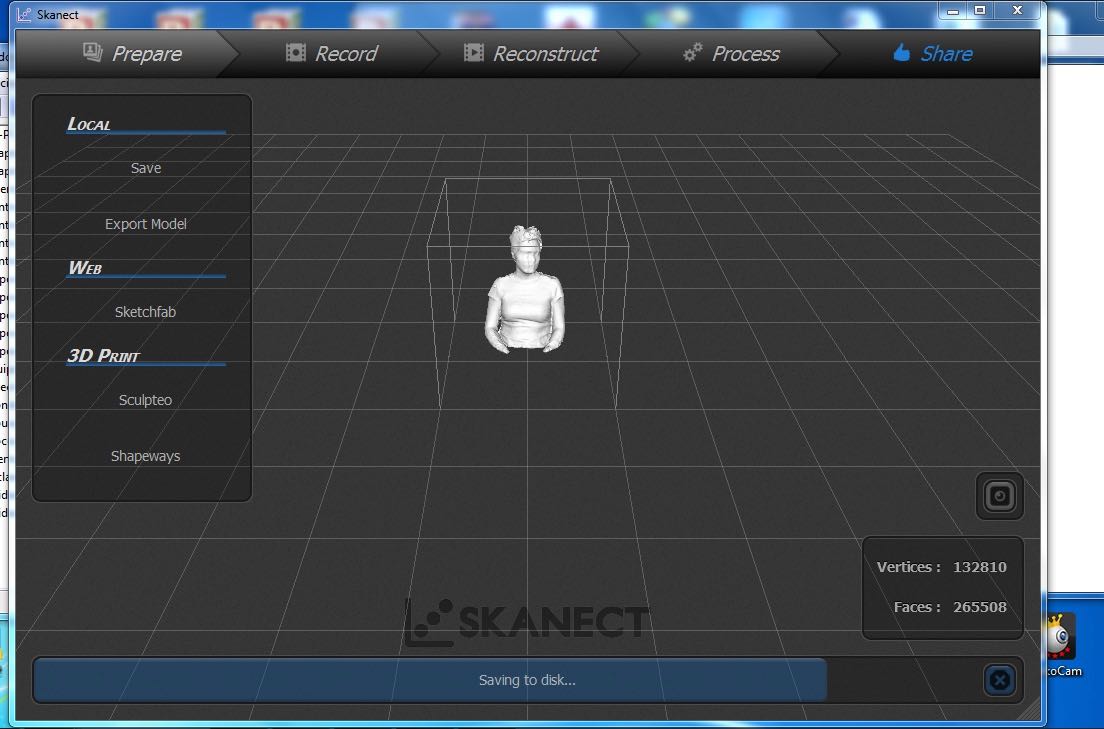Screen dimensions: 1104x729
Task: Click the 3D Print section heading
Action: 104,356
